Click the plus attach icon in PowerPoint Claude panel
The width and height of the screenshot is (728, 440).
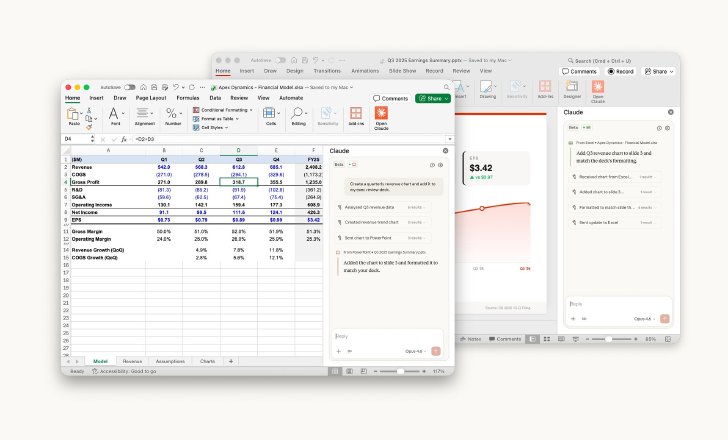(573, 319)
